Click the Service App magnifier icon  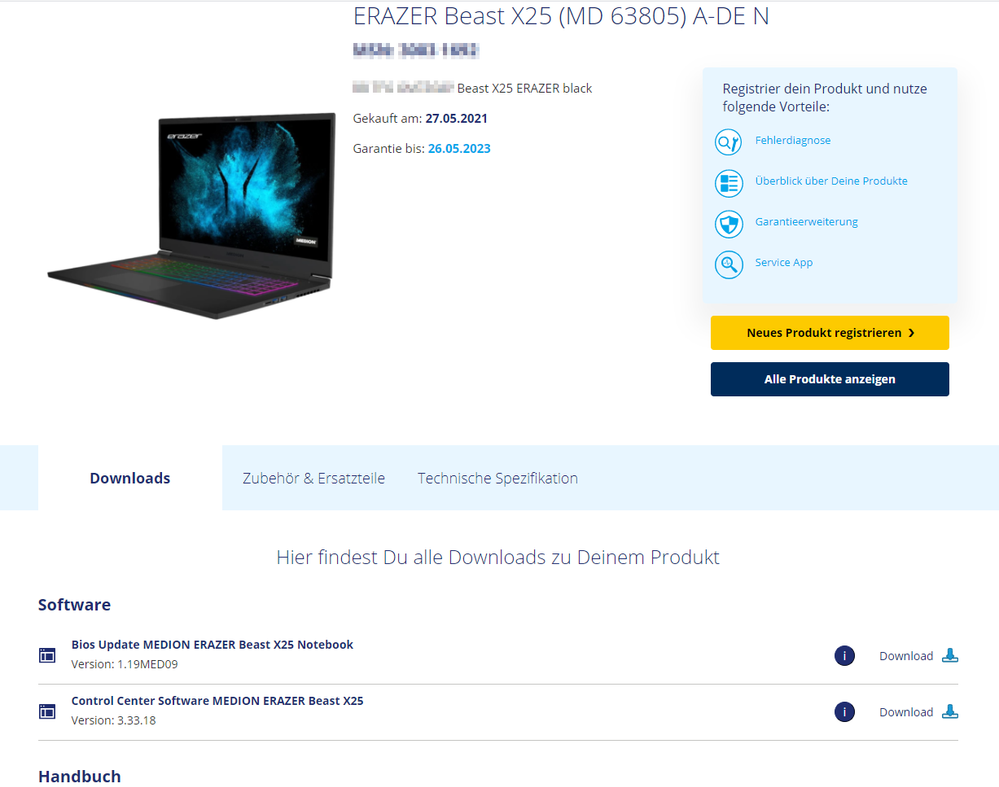coord(728,264)
